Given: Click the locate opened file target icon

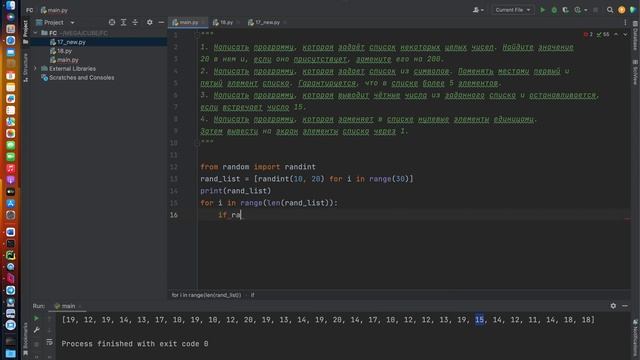Looking at the screenshot, I should tap(112, 22).
